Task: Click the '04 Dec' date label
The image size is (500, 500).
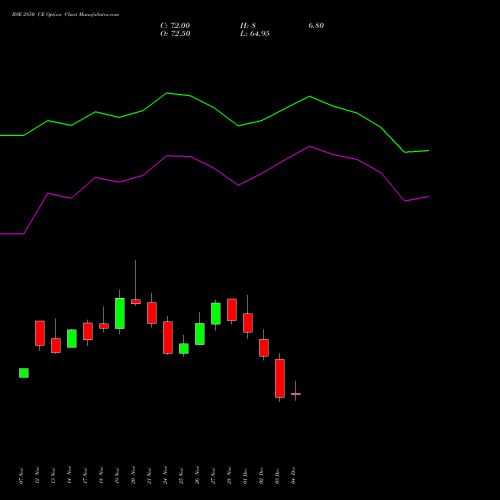Action: 294,476
